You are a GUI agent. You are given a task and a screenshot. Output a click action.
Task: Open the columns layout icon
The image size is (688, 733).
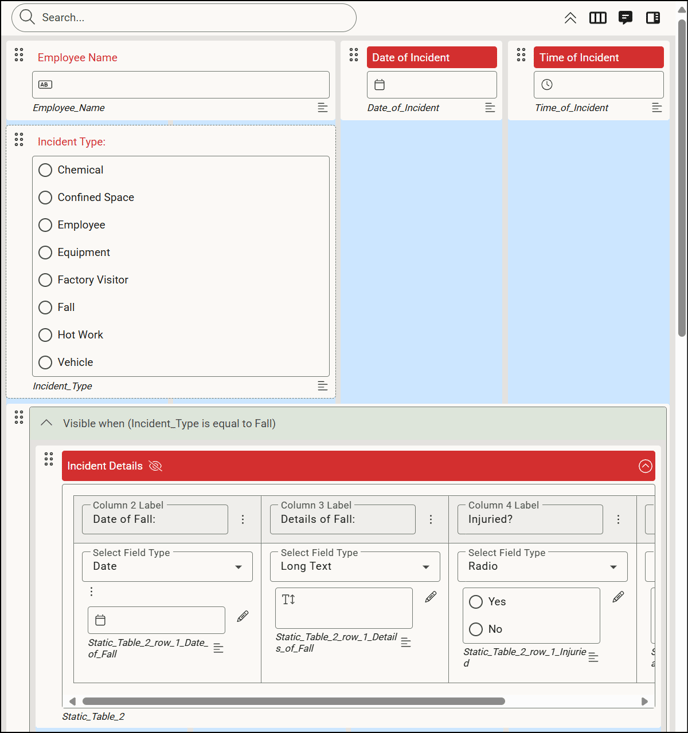pyautogui.click(x=597, y=18)
